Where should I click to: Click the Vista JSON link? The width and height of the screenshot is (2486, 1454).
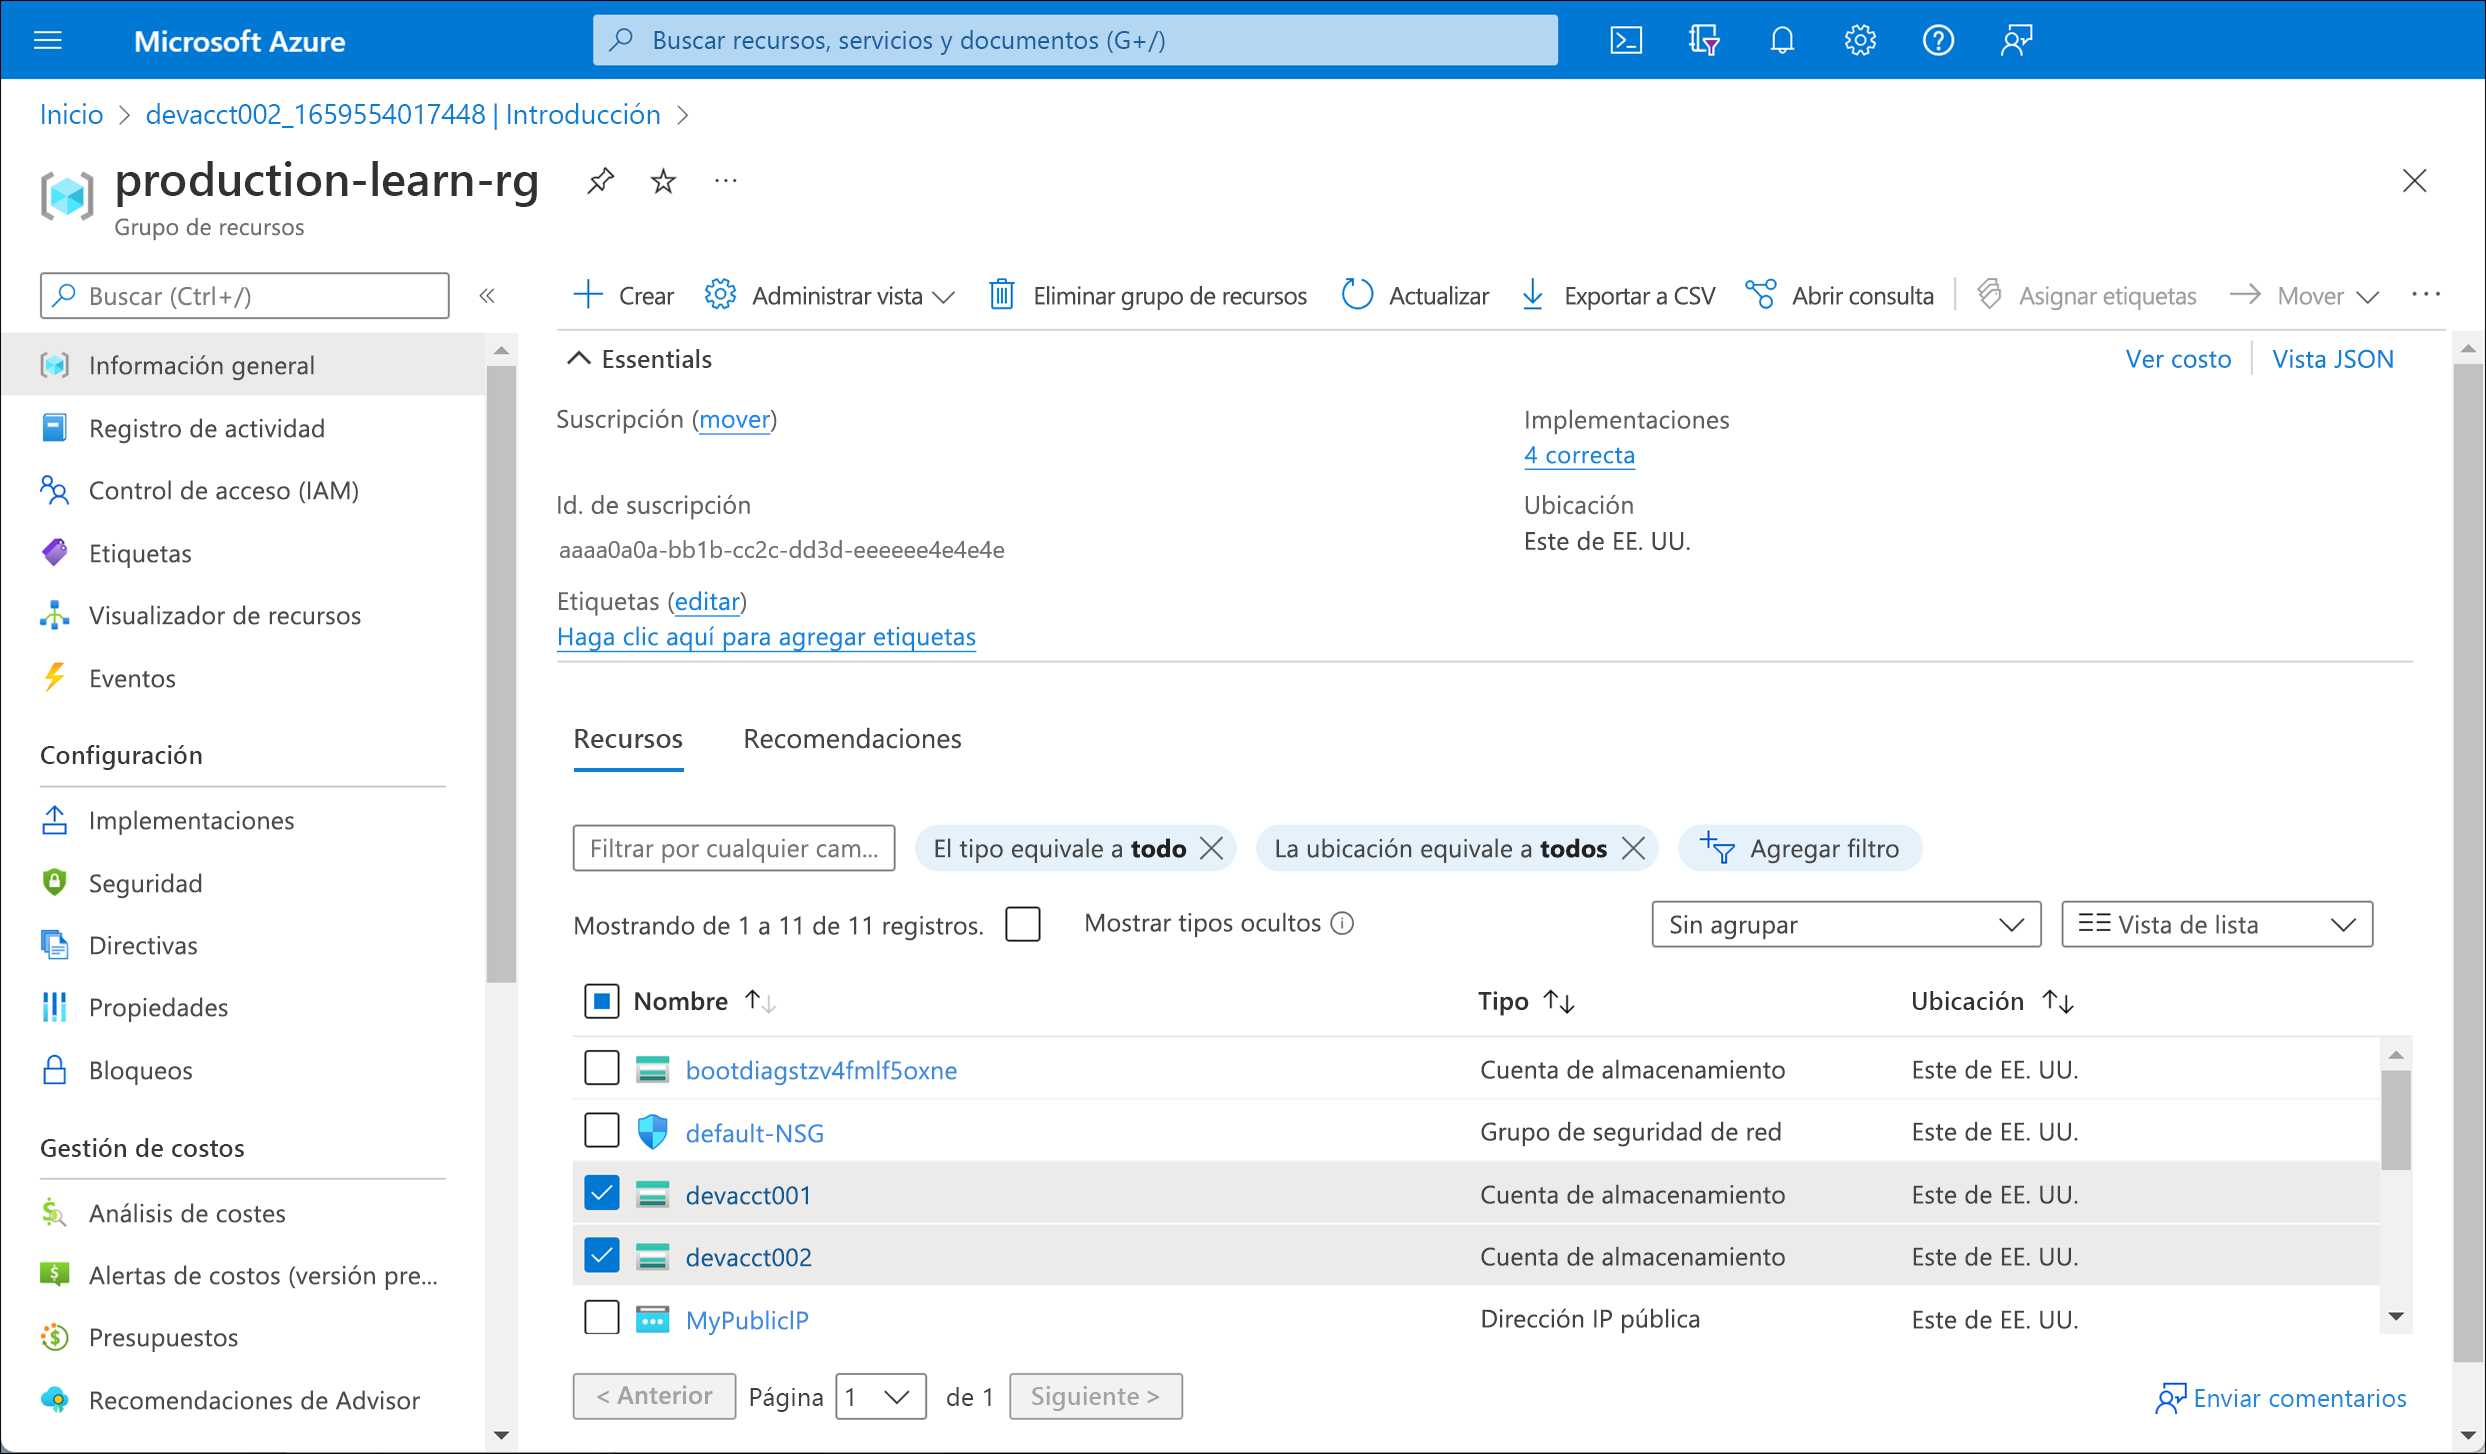2333,359
